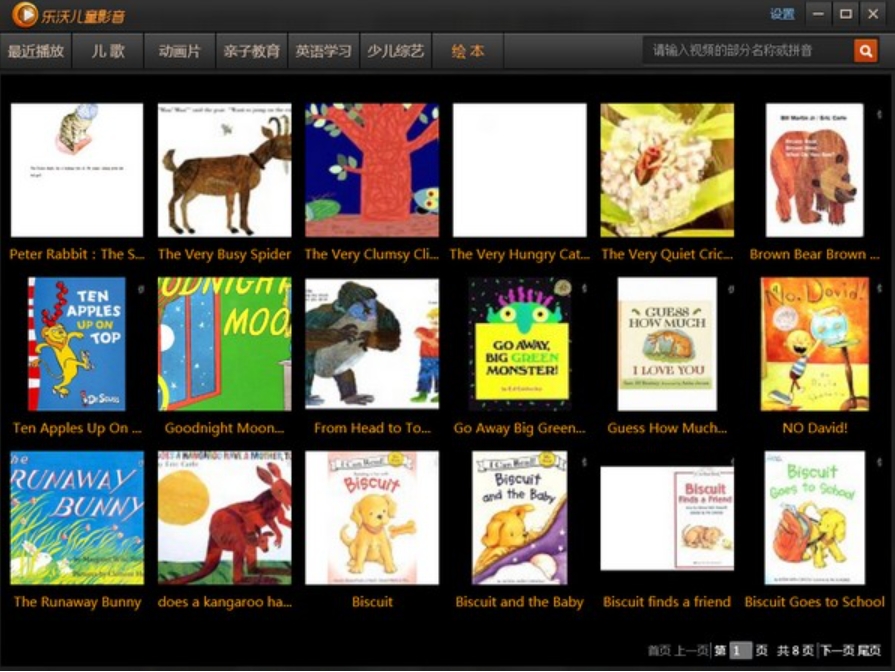The image size is (895, 672).
Task: Click the orange search magnifier icon
Action: coord(865,51)
